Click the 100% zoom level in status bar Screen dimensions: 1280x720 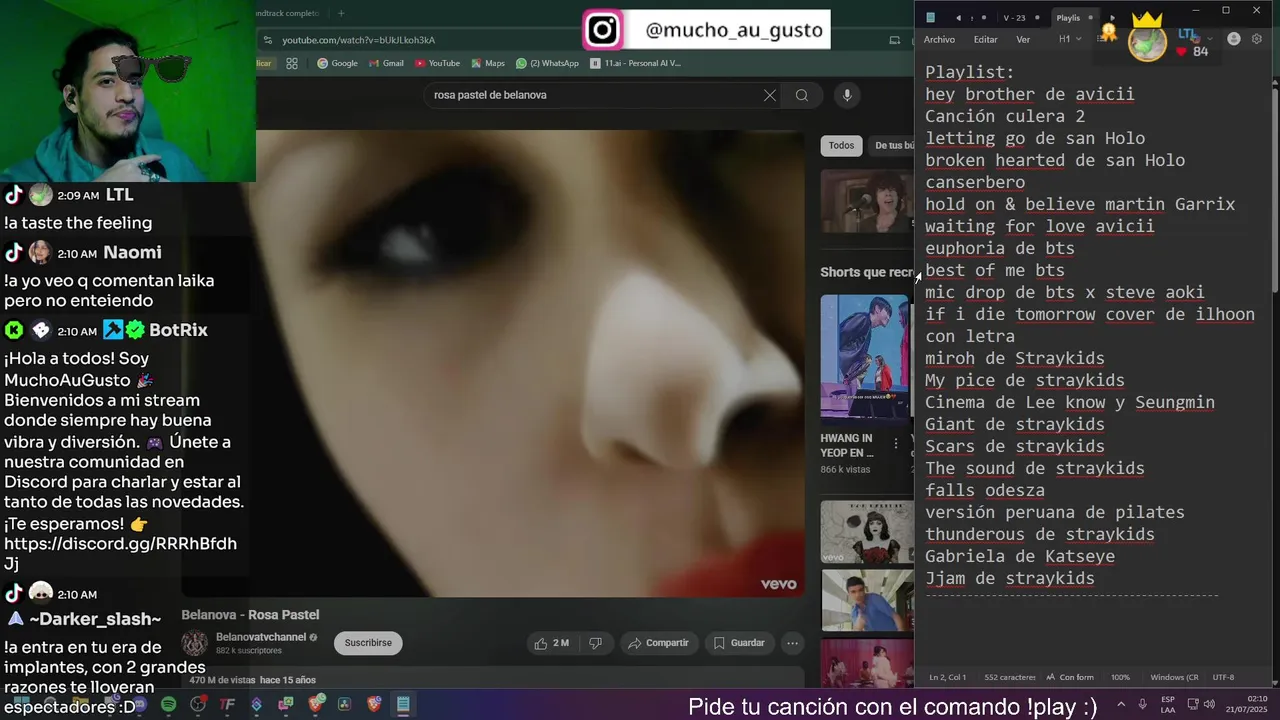[x=1120, y=677]
